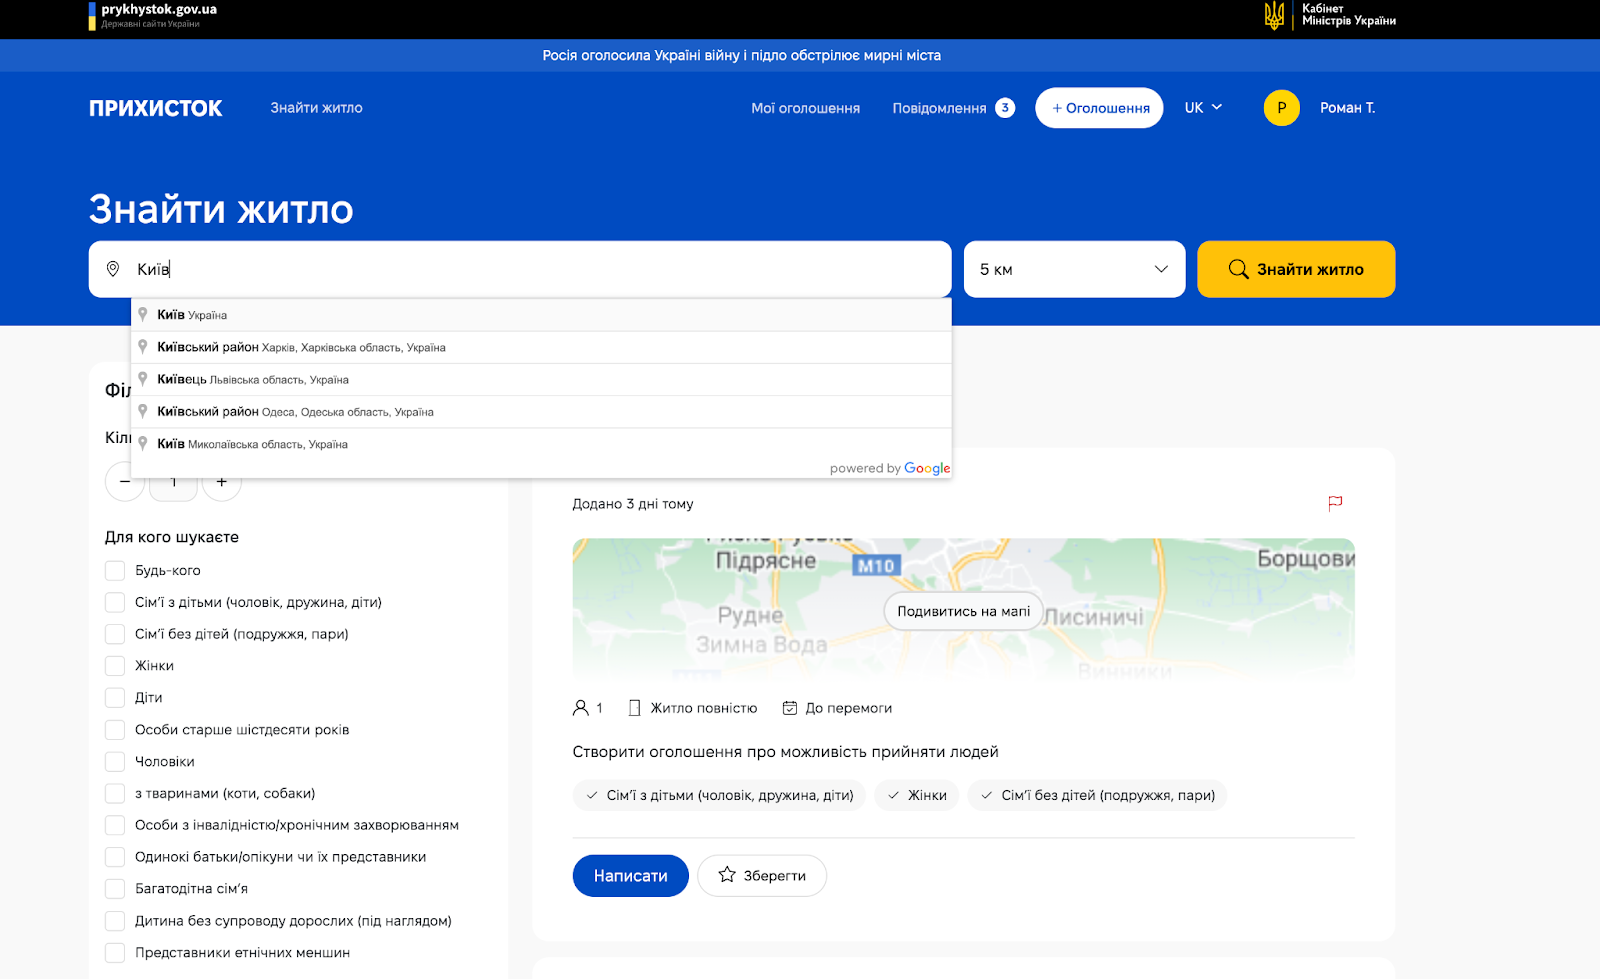Viewport: 1600px width, 979px height.
Task: Open Повідомлення messages
Action: click(x=939, y=108)
